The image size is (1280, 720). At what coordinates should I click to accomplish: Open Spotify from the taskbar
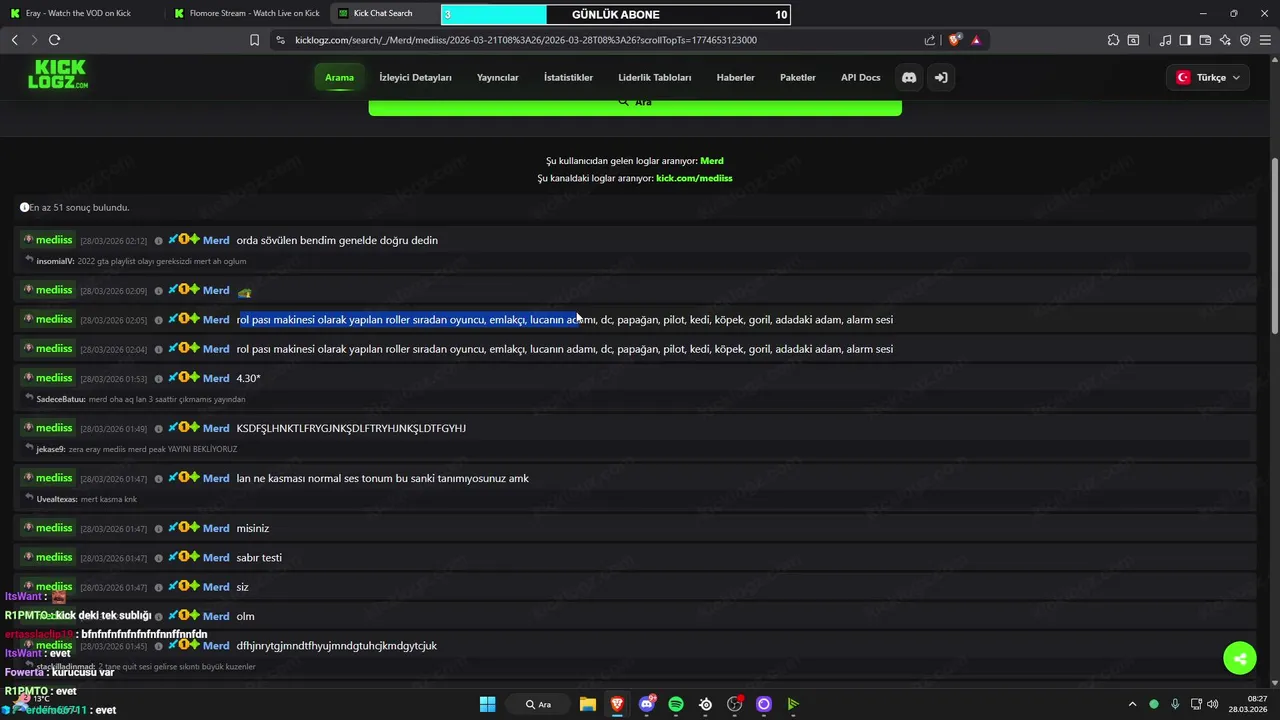click(x=676, y=704)
